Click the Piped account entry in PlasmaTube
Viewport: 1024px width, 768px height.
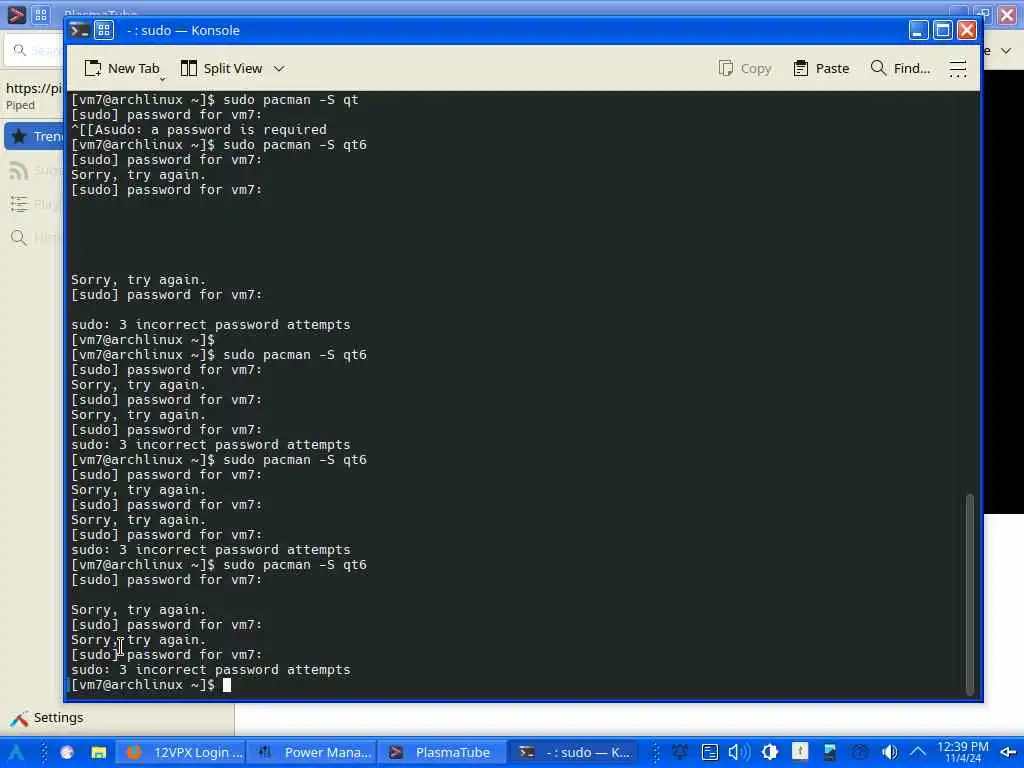[x=33, y=96]
